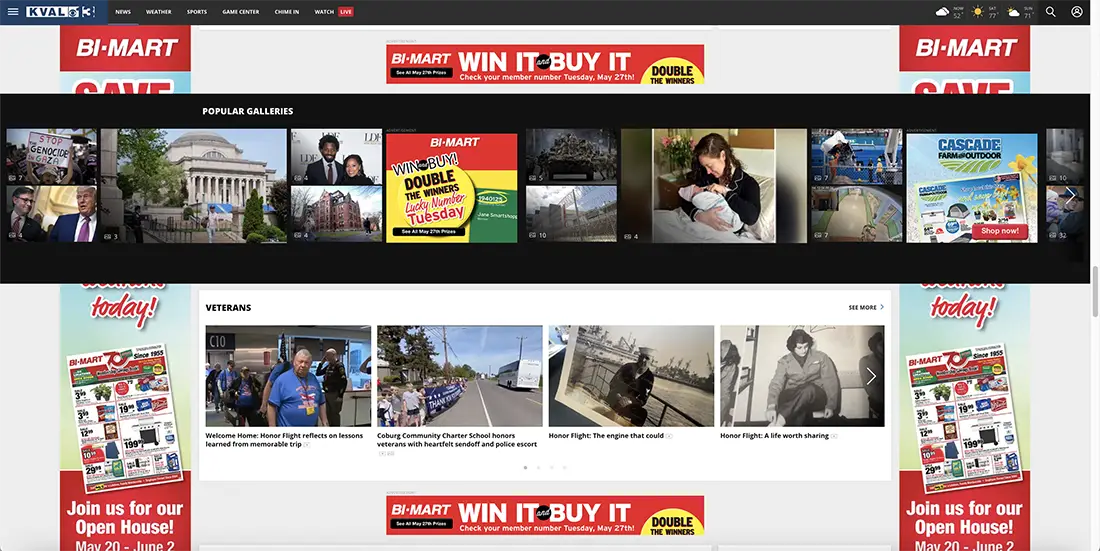Advance Veterans carousel with right arrow
This screenshot has height=551, width=1100.
click(x=871, y=376)
